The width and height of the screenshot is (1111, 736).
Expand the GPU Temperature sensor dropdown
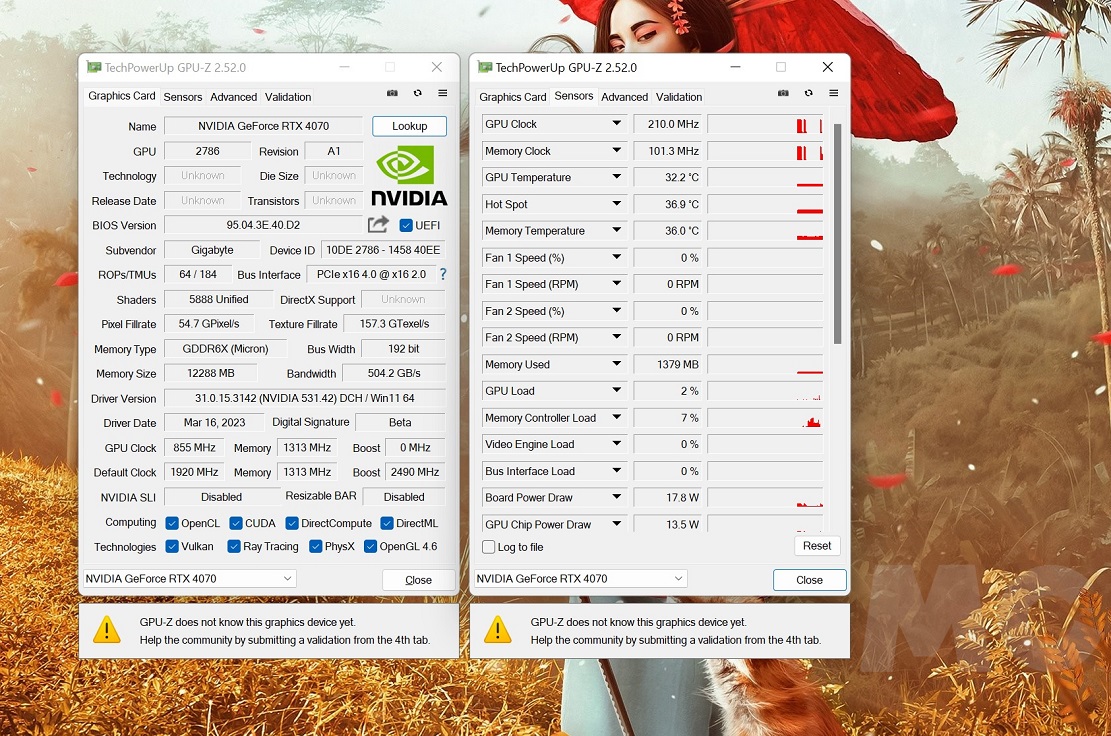[617, 178]
